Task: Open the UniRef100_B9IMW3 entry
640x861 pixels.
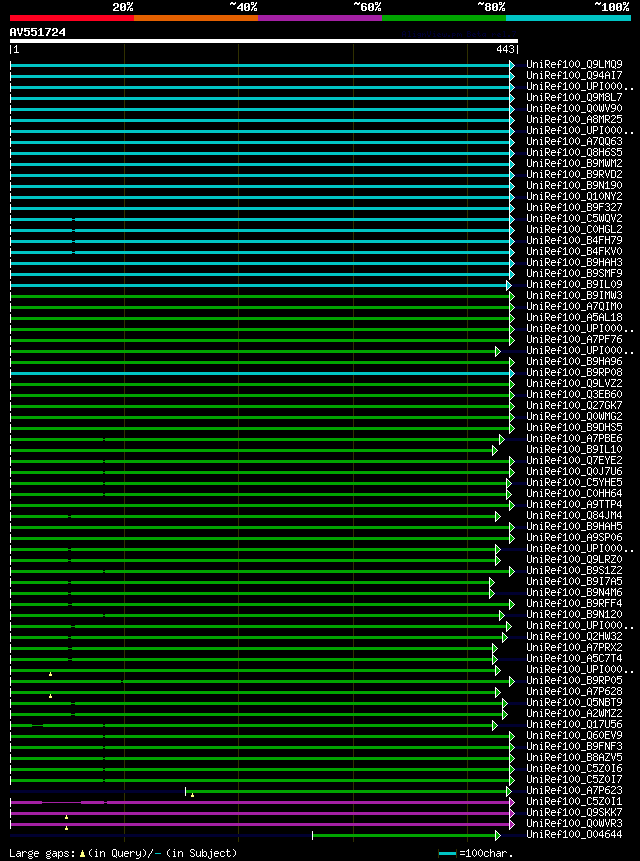Action: pos(574,296)
